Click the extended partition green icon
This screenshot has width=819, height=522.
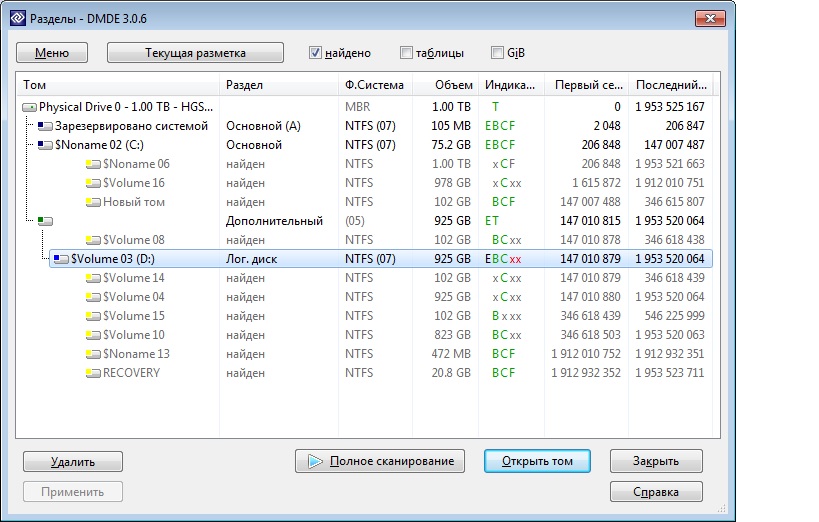click(x=45, y=221)
